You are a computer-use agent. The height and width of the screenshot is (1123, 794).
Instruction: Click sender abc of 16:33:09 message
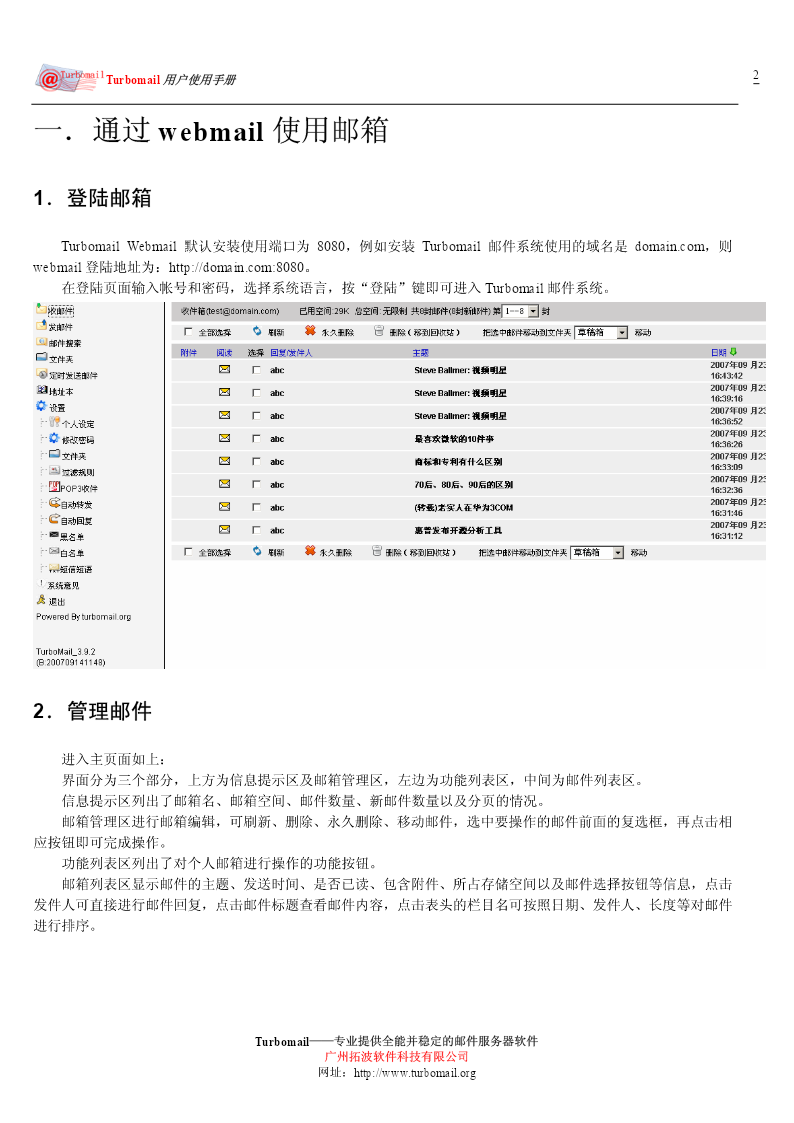point(277,462)
